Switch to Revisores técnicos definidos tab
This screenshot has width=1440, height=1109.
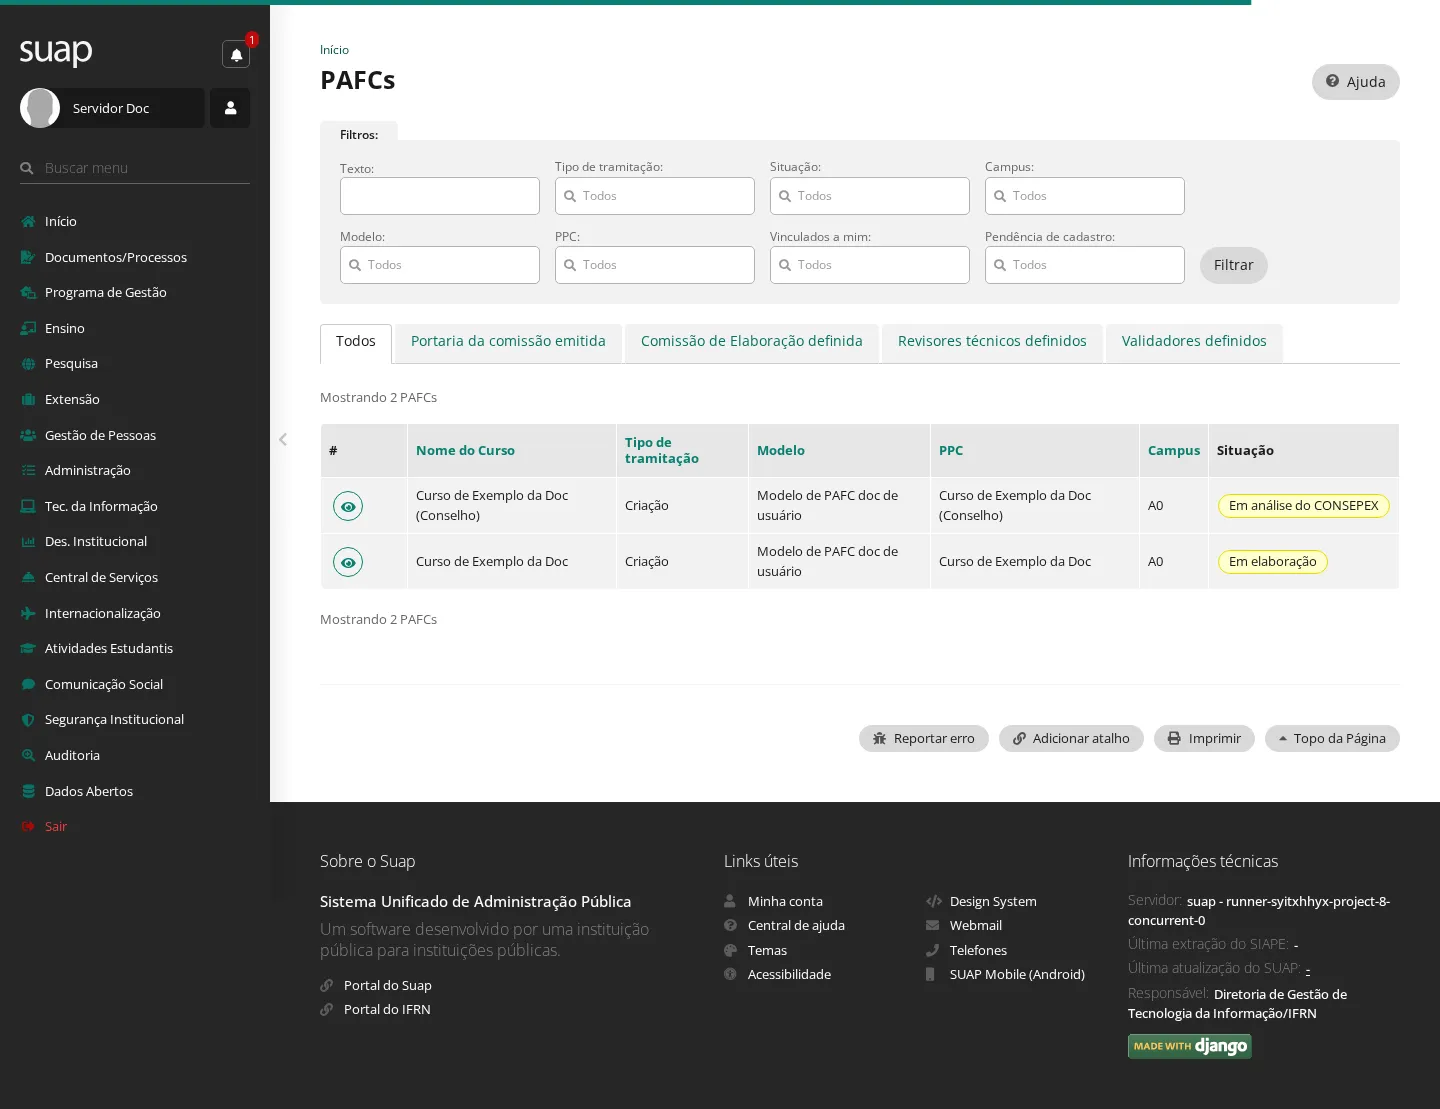pyautogui.click(x=992, y=343)
